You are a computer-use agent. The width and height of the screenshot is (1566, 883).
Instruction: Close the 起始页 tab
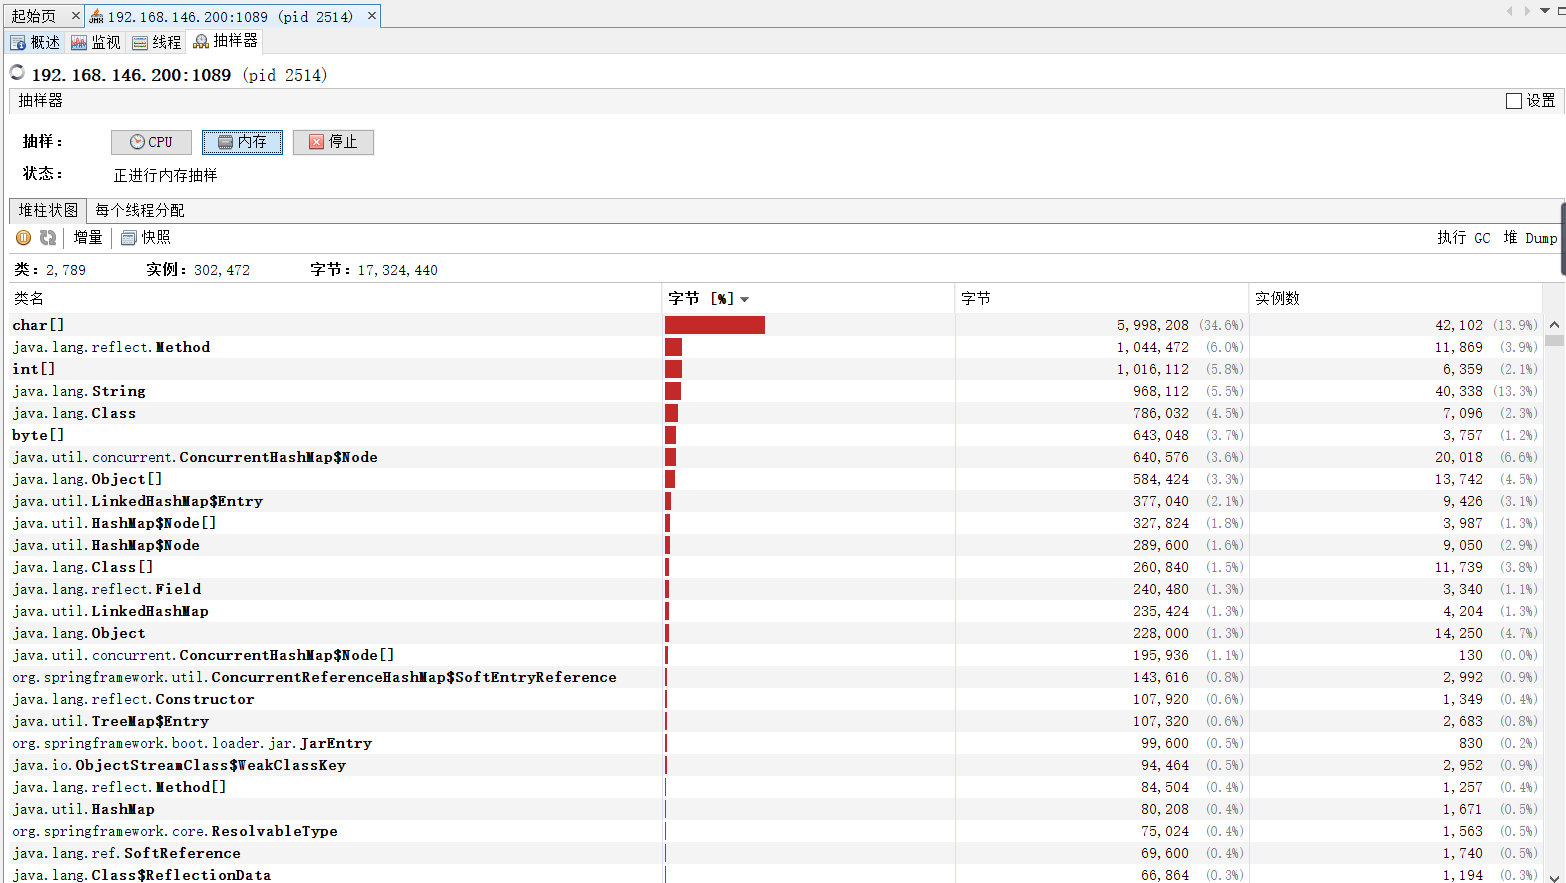point(75,16)
